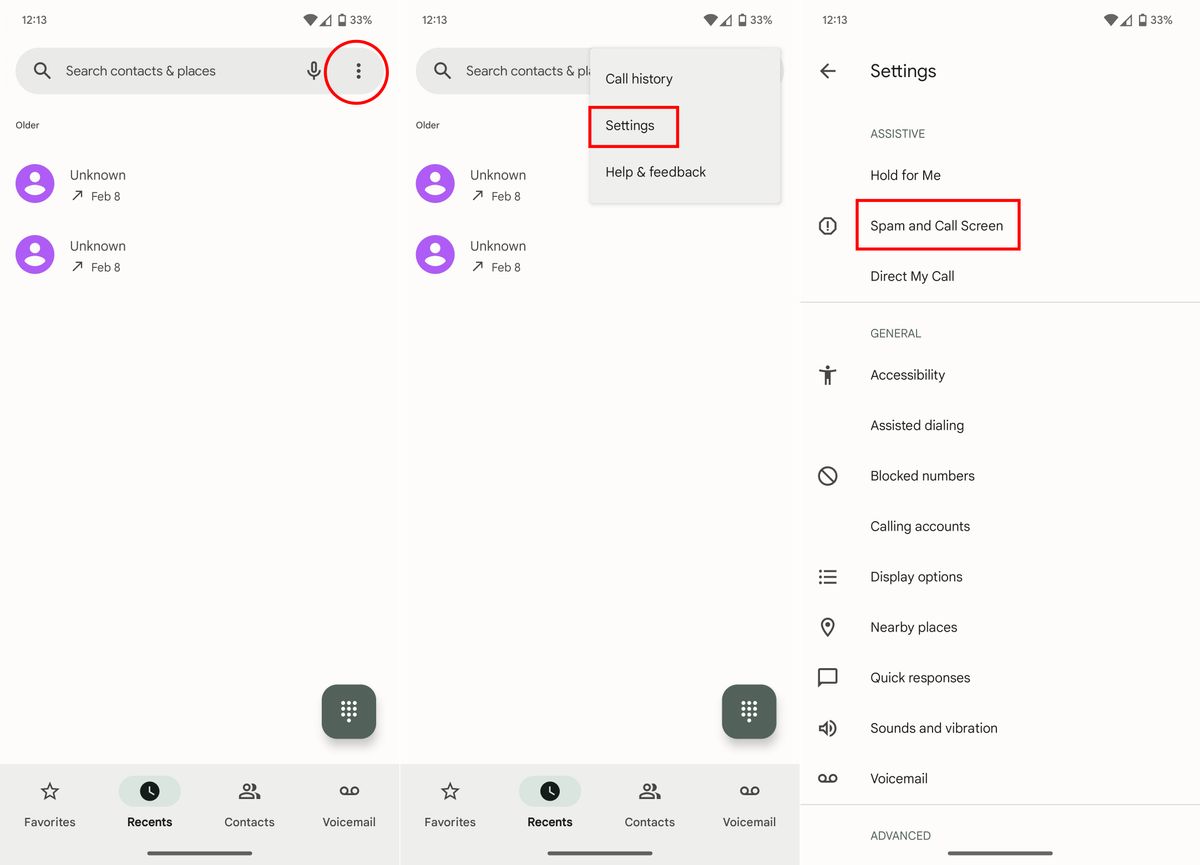Tap the microphone icon in the search bar

point(313,70)
